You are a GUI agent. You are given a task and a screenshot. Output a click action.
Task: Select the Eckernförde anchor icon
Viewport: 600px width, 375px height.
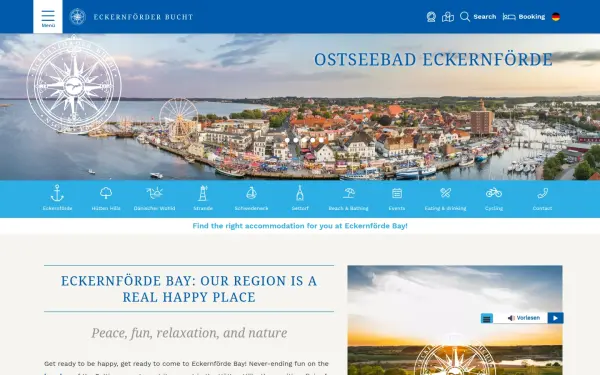pos(57,193)
